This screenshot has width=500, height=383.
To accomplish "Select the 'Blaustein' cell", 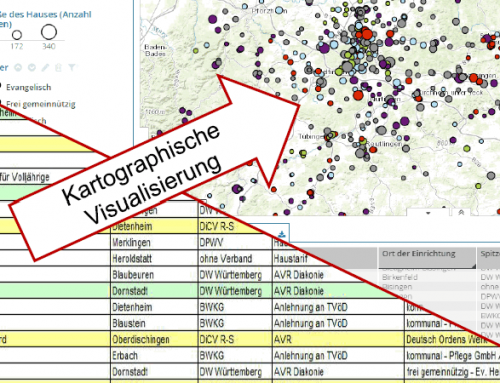I will (x=154, y=323).
